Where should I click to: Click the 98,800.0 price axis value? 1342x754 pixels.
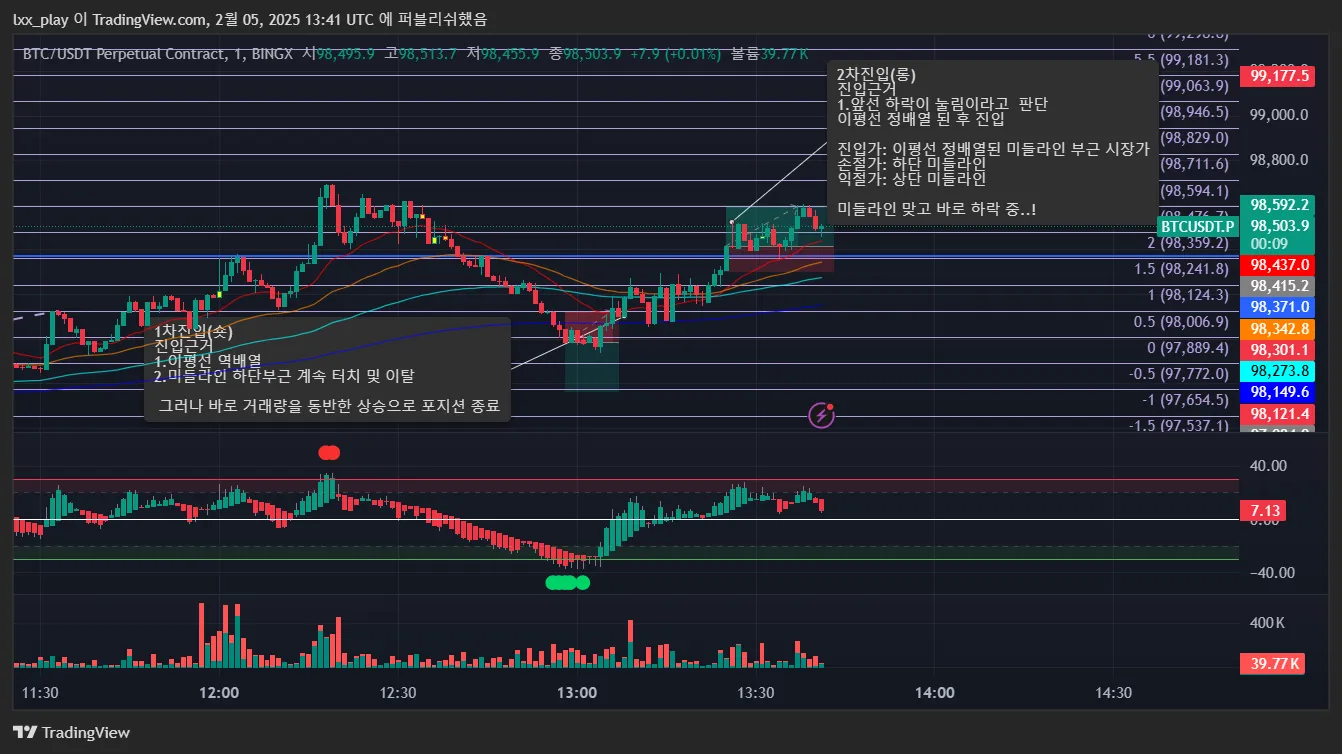[x=1278, y=159]
